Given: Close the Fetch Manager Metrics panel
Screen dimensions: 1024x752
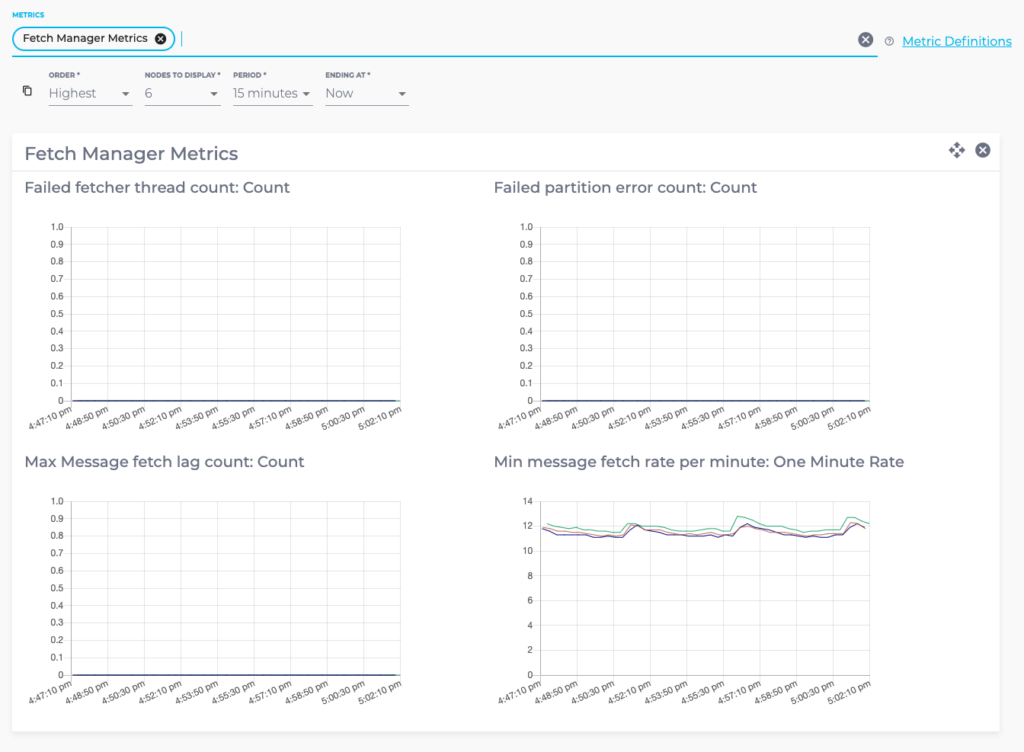Looking at the screenshot, I should 983,150.
